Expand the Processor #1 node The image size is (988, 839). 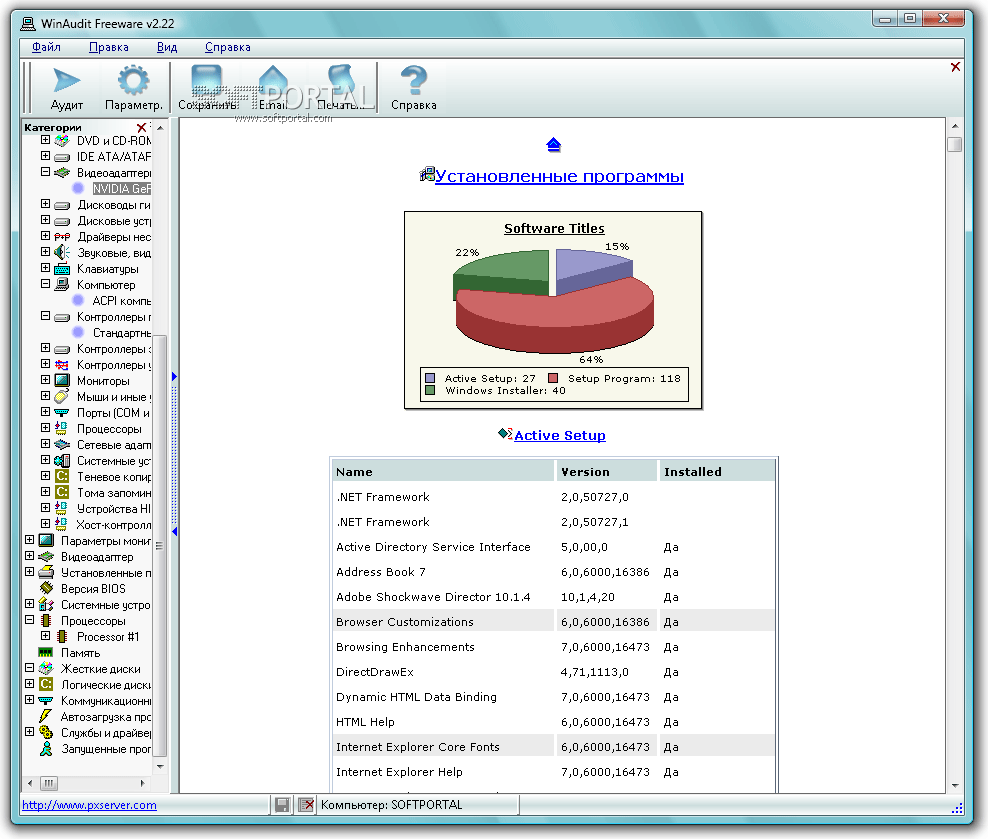pyautogui.click(x=45, y=636)
